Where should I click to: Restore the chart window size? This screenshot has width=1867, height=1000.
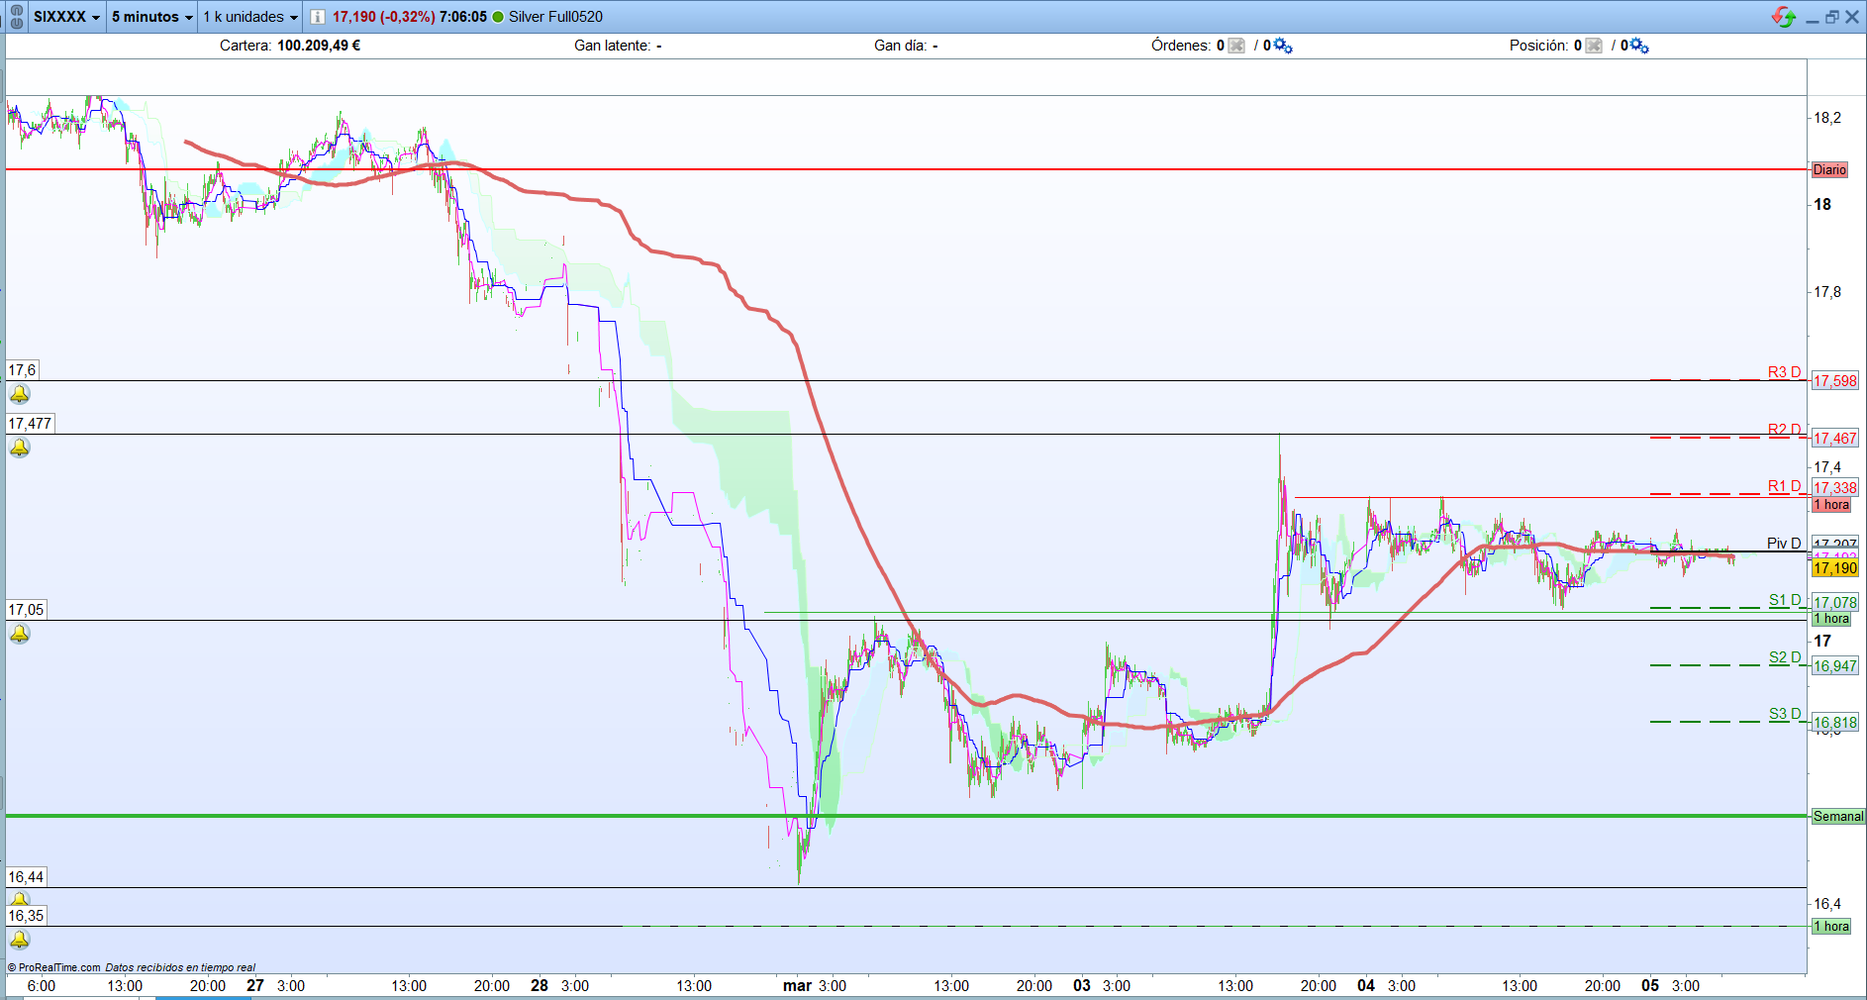1832,17
